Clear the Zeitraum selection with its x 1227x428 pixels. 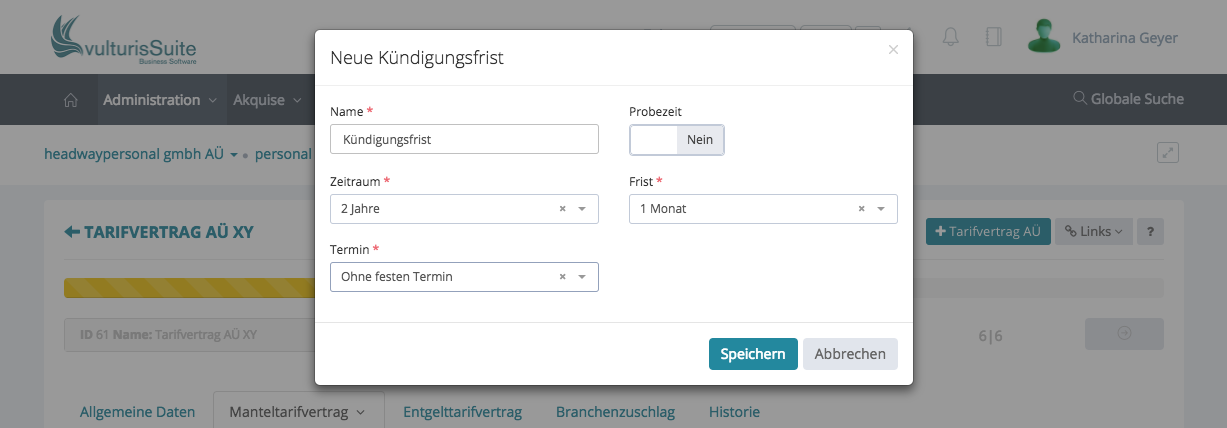click(x=562, y=209)
